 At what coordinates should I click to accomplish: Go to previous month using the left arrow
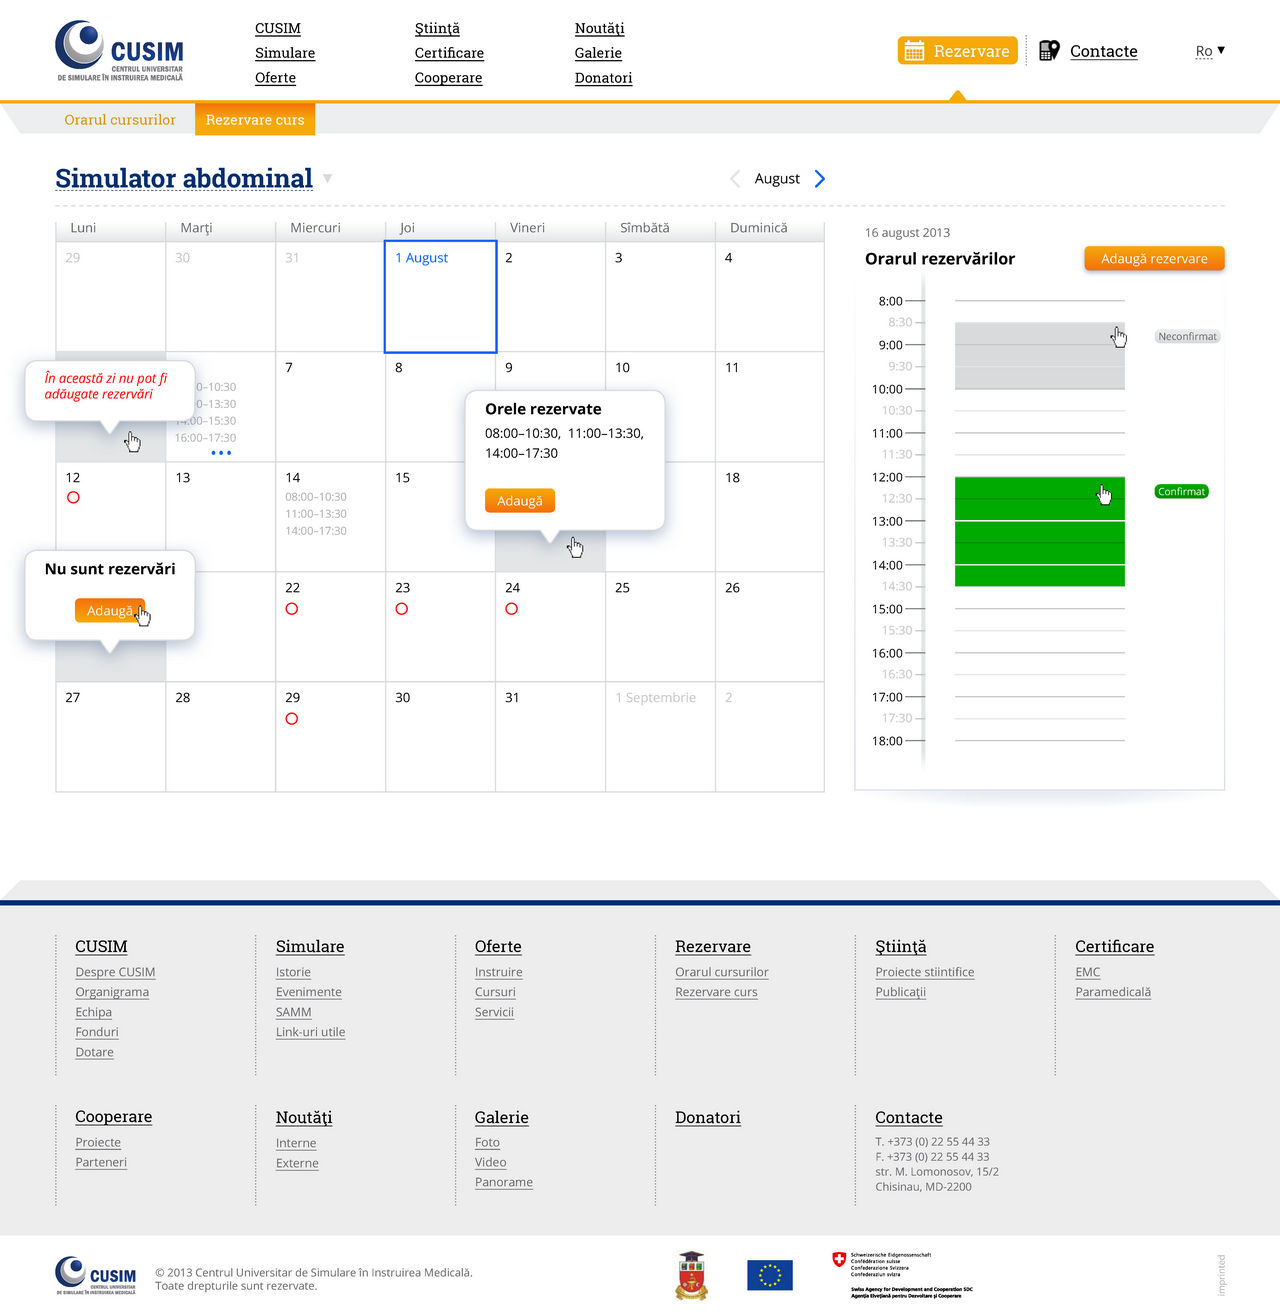tap(736, 178)
